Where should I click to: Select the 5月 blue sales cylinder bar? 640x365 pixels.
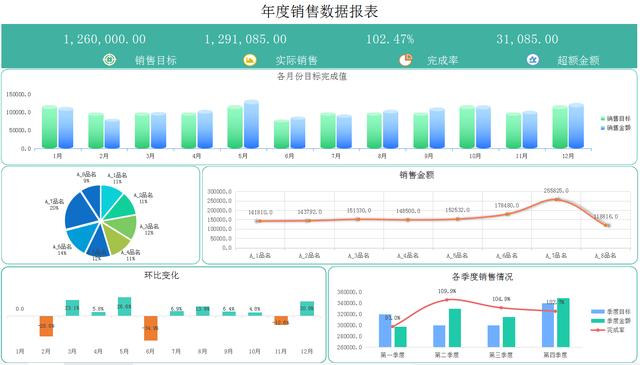(251, 124)
